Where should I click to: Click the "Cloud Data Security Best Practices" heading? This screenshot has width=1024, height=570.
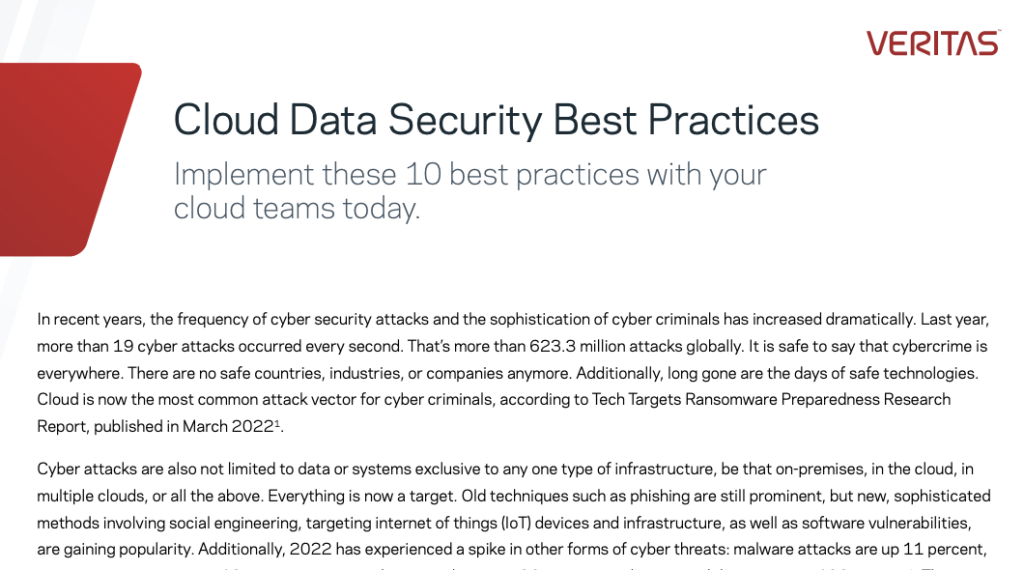tap(496, 121)
